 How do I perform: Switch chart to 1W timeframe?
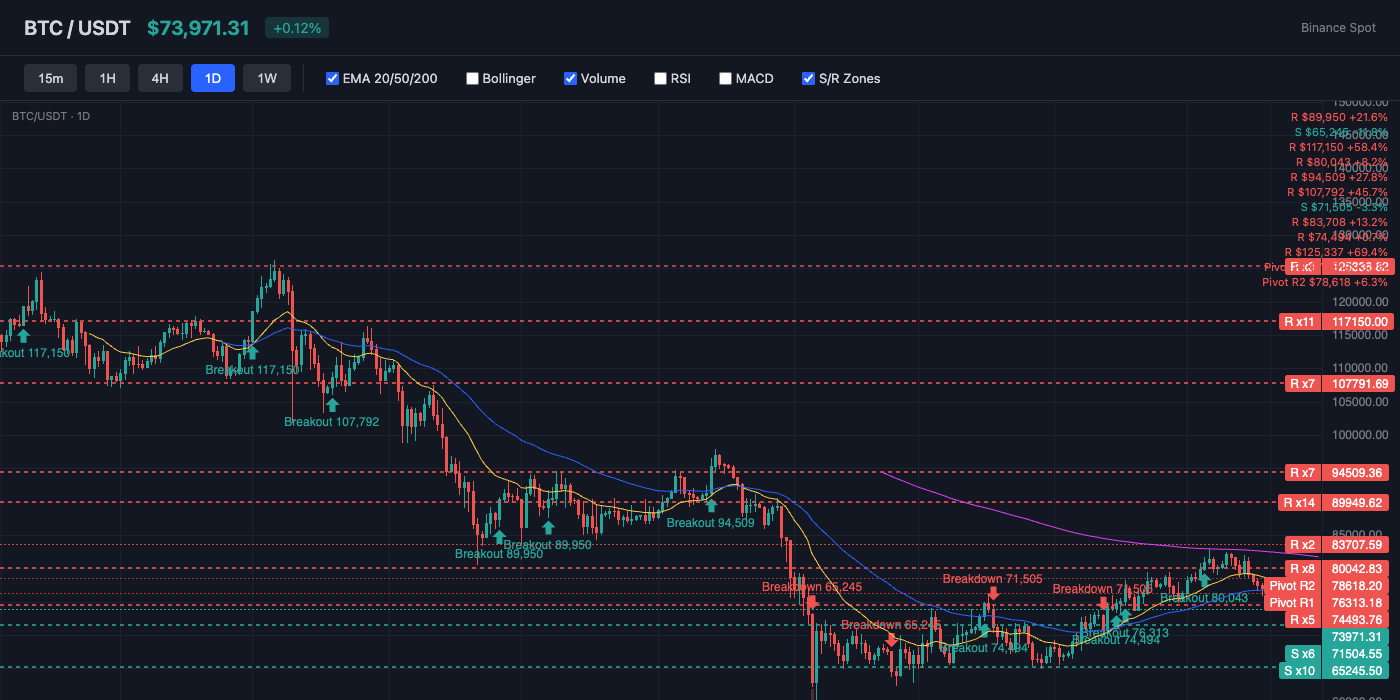click(267, 78)
